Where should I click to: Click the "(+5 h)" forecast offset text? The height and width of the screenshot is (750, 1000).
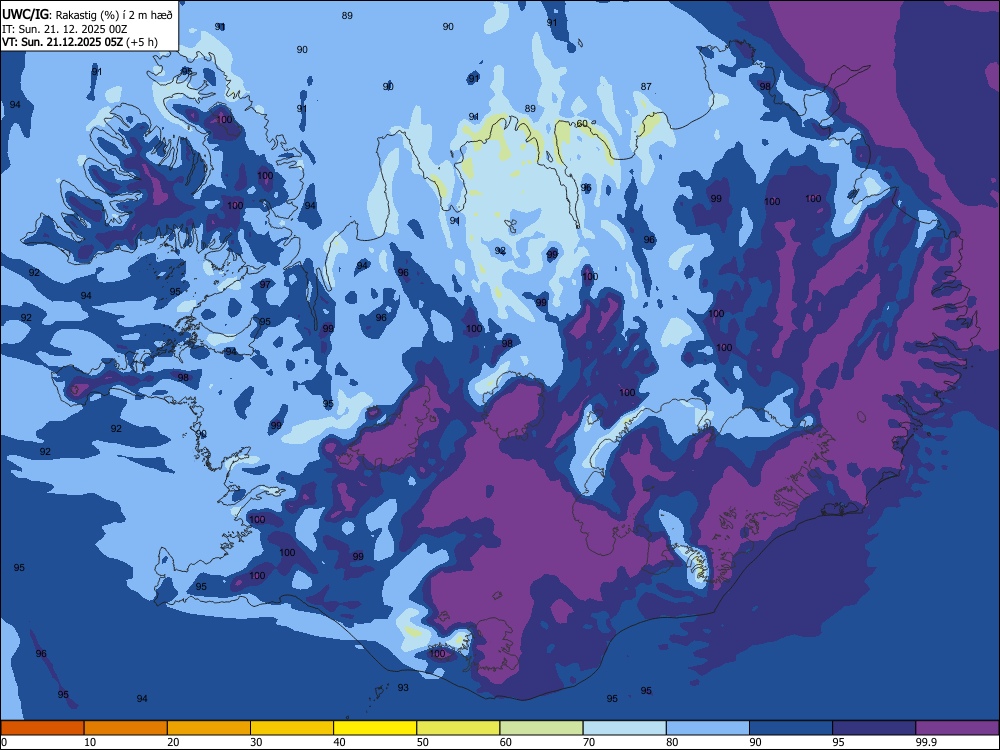(x=142, y=42)
